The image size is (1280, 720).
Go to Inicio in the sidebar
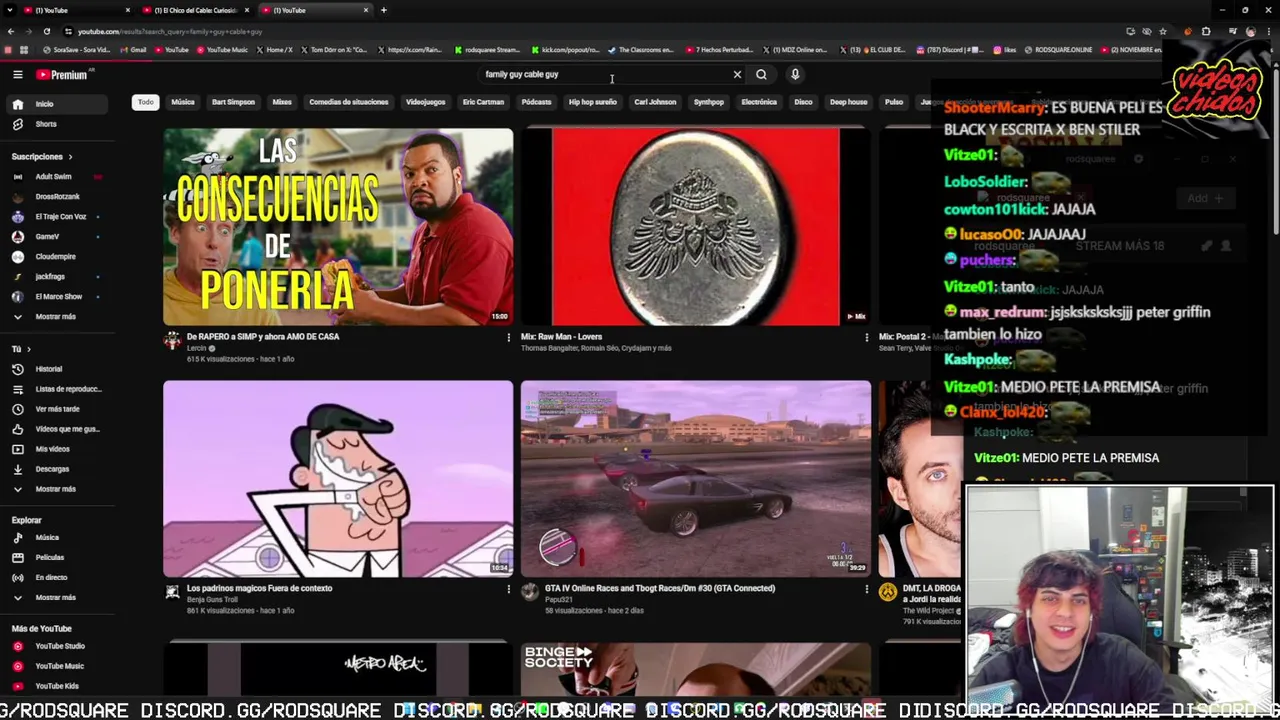point(58,104)
